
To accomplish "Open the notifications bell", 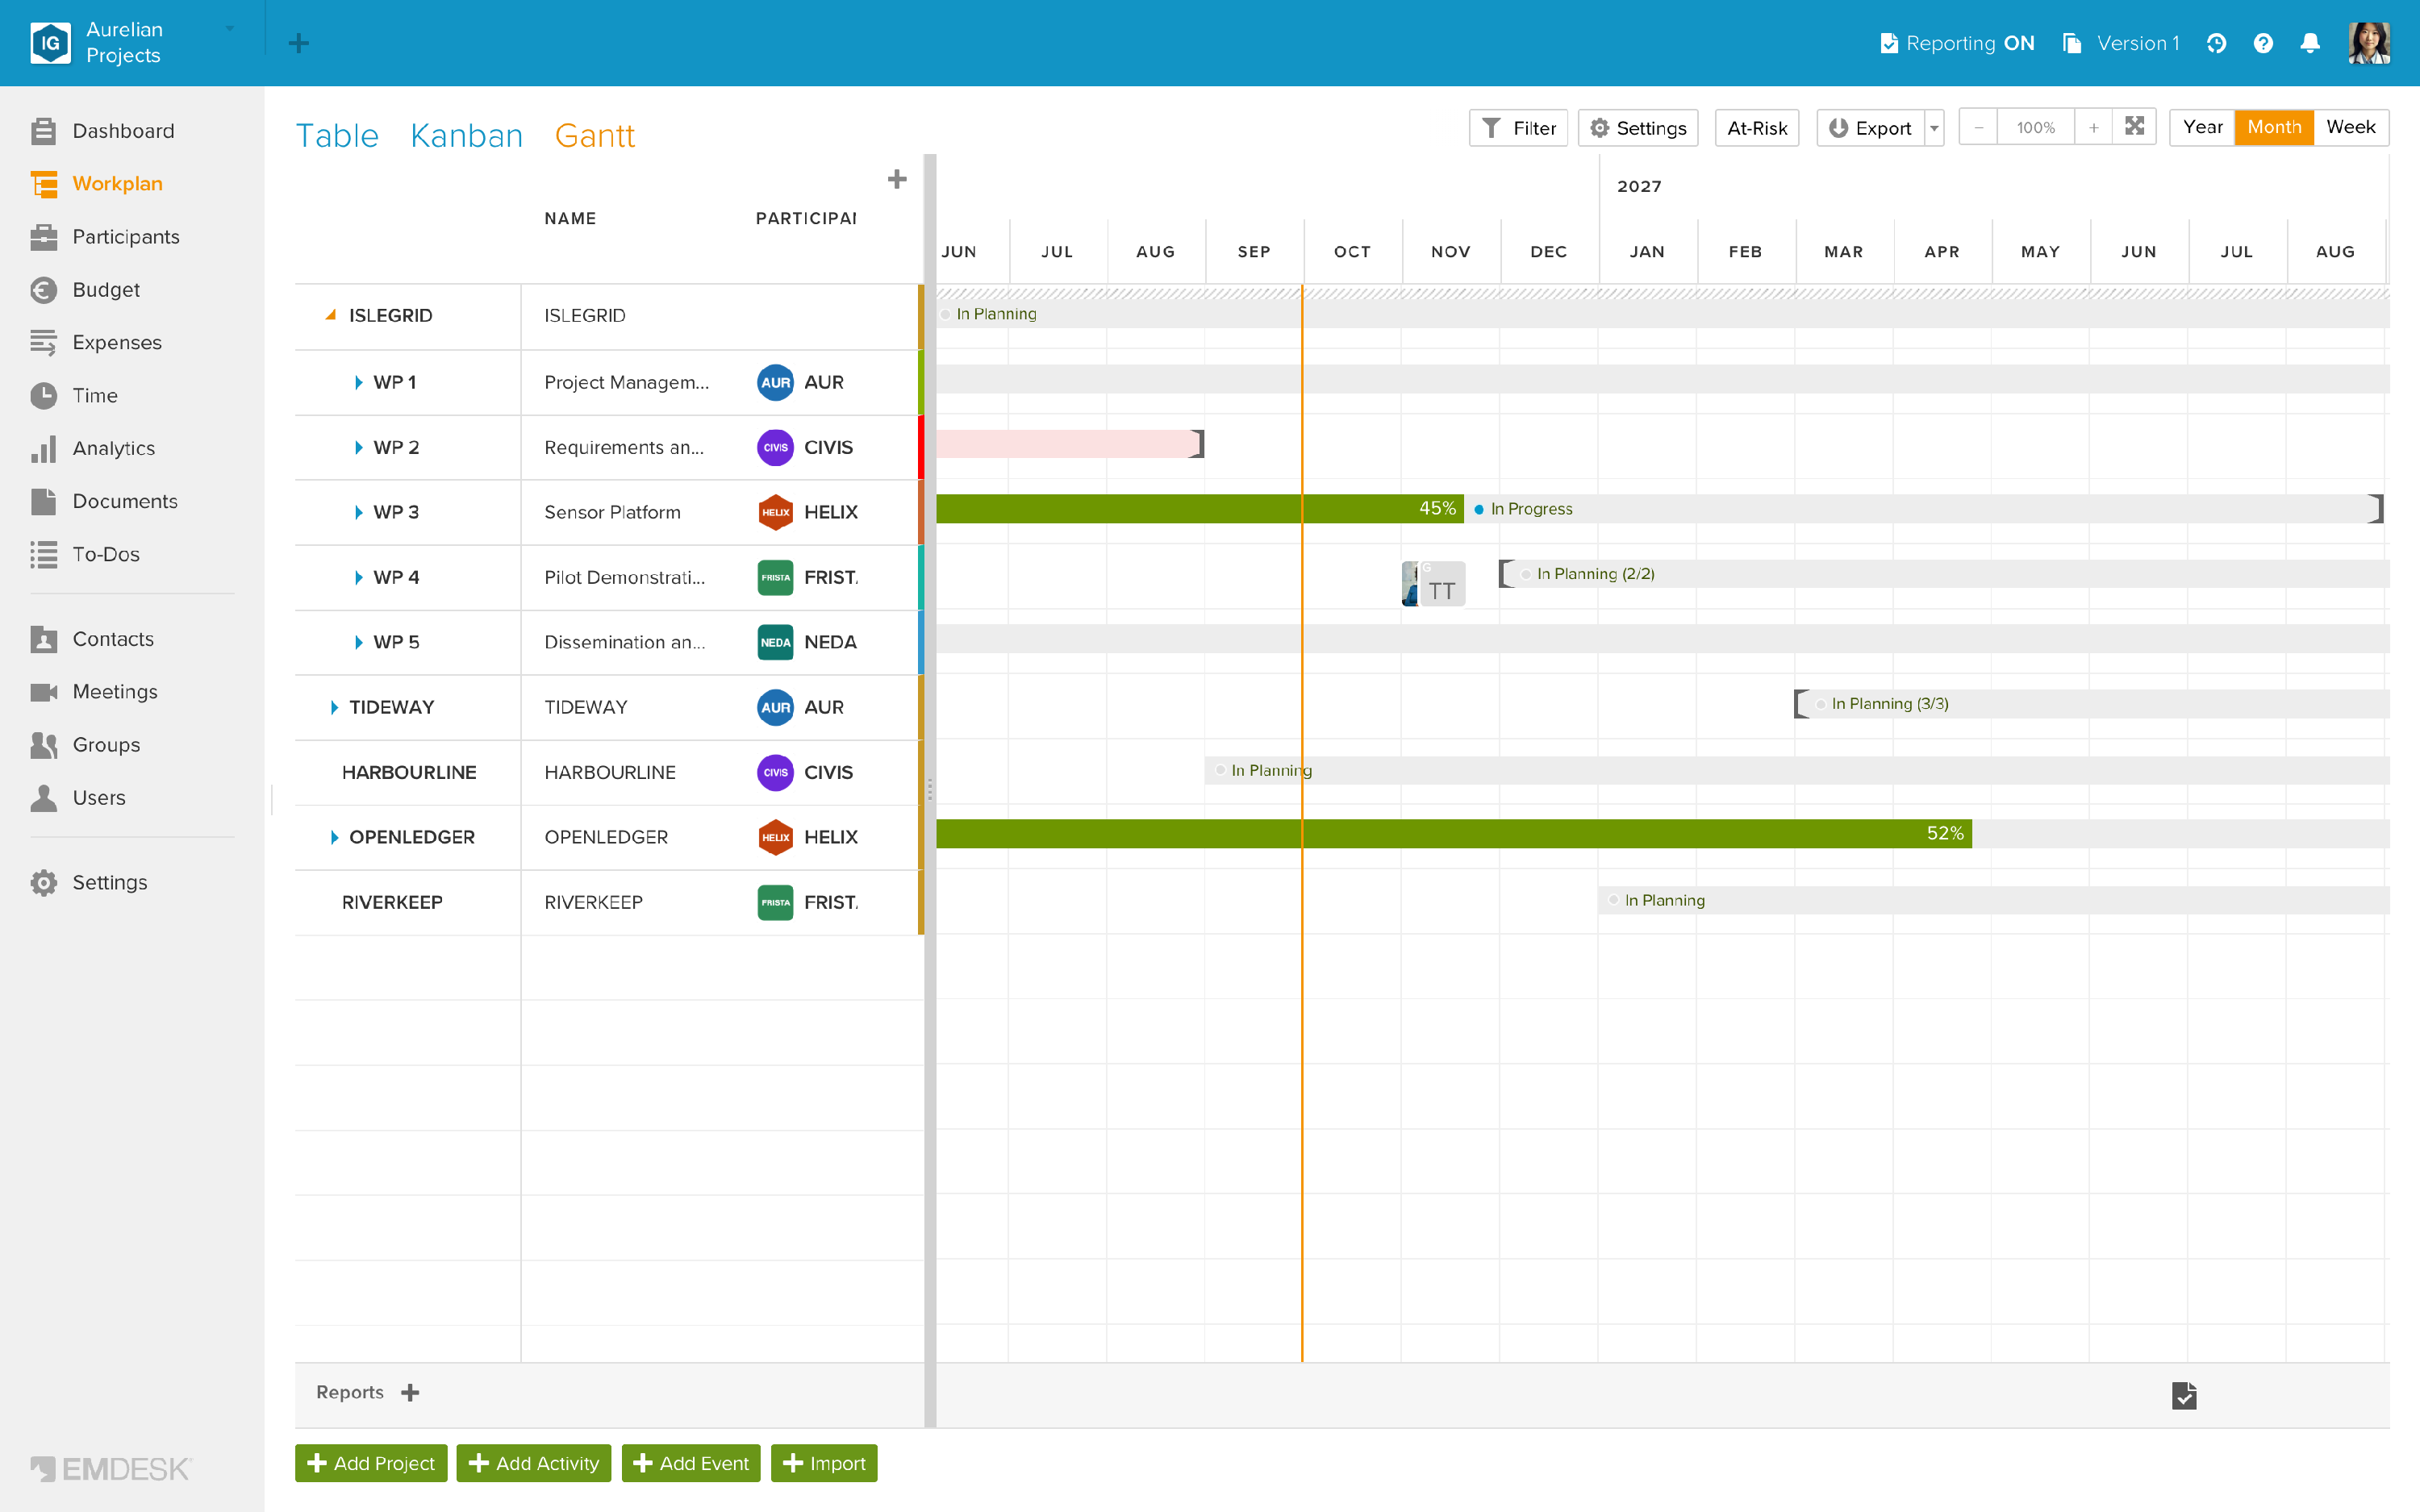I will pos(2310,43).
